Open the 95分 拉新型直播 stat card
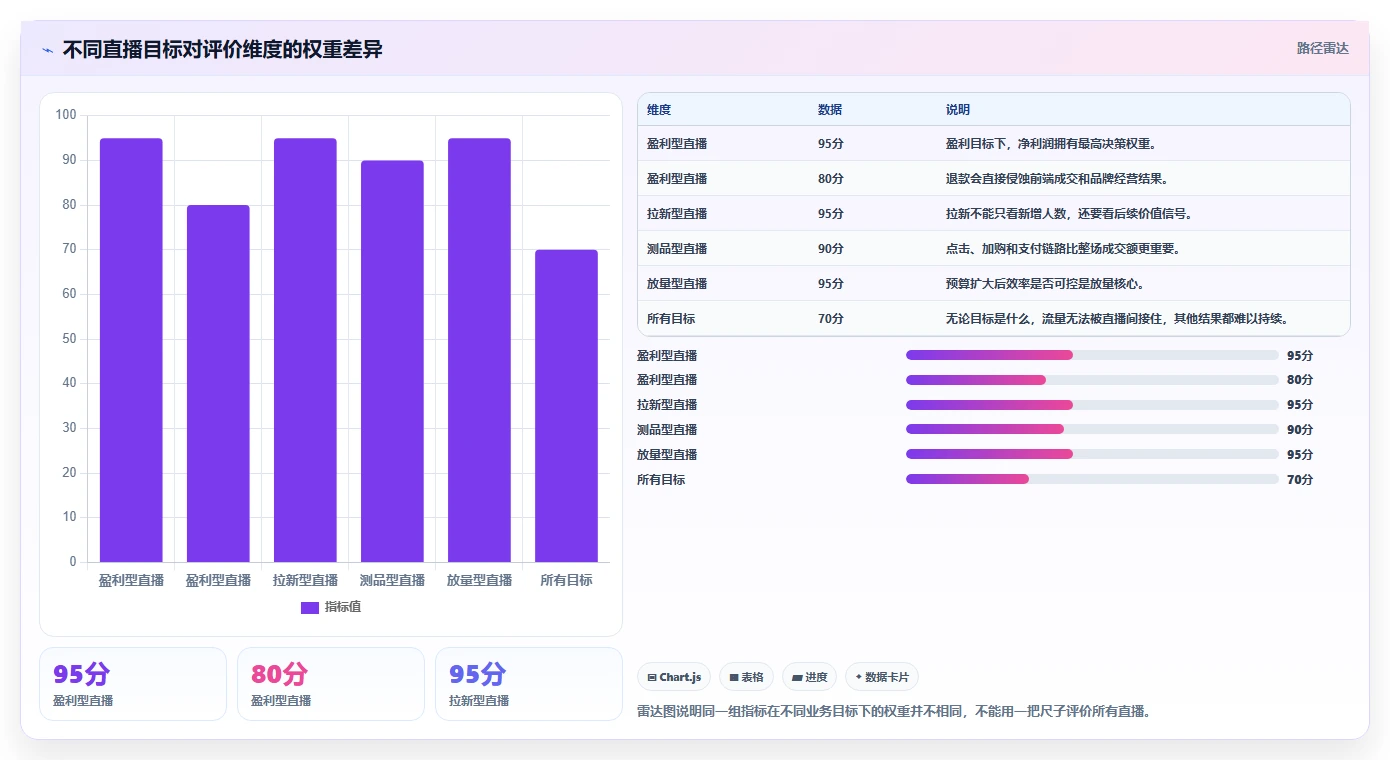This screenshot has width=1390, height=760. point(529,684)
